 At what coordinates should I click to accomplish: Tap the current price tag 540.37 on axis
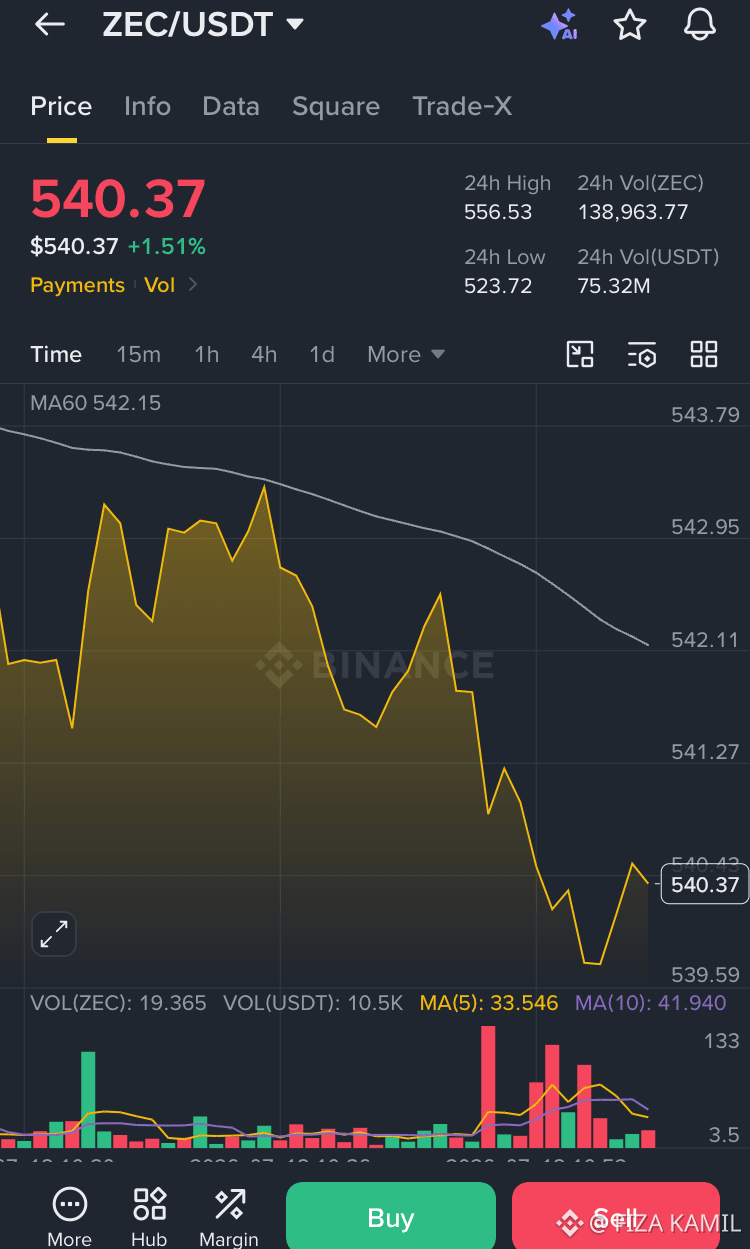click(705, 885)
